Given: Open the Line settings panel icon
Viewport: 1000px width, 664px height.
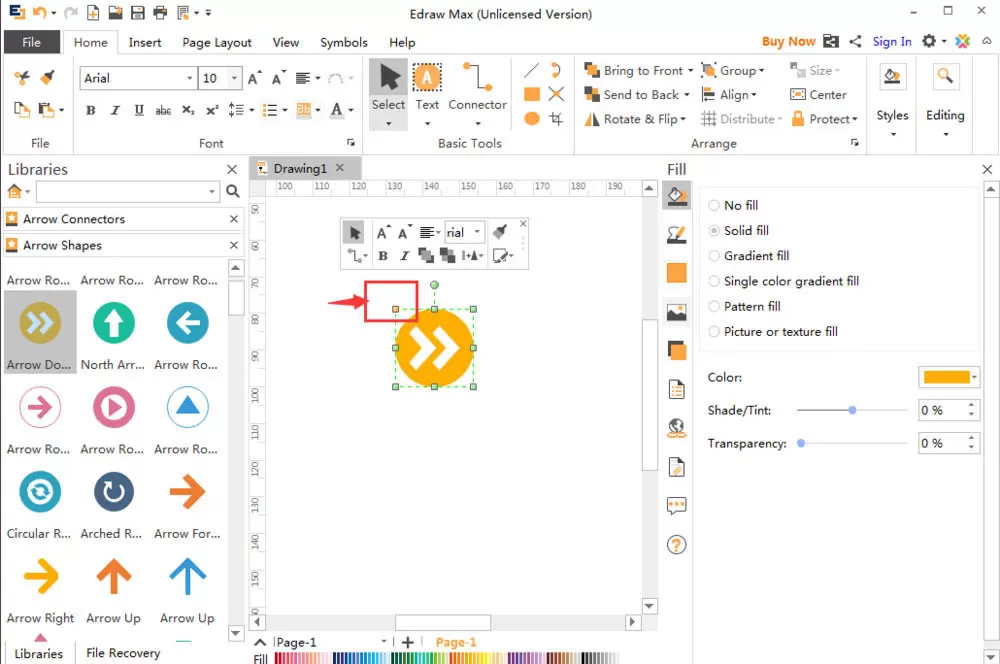Looking at the screenshot, I should point(676,234).
